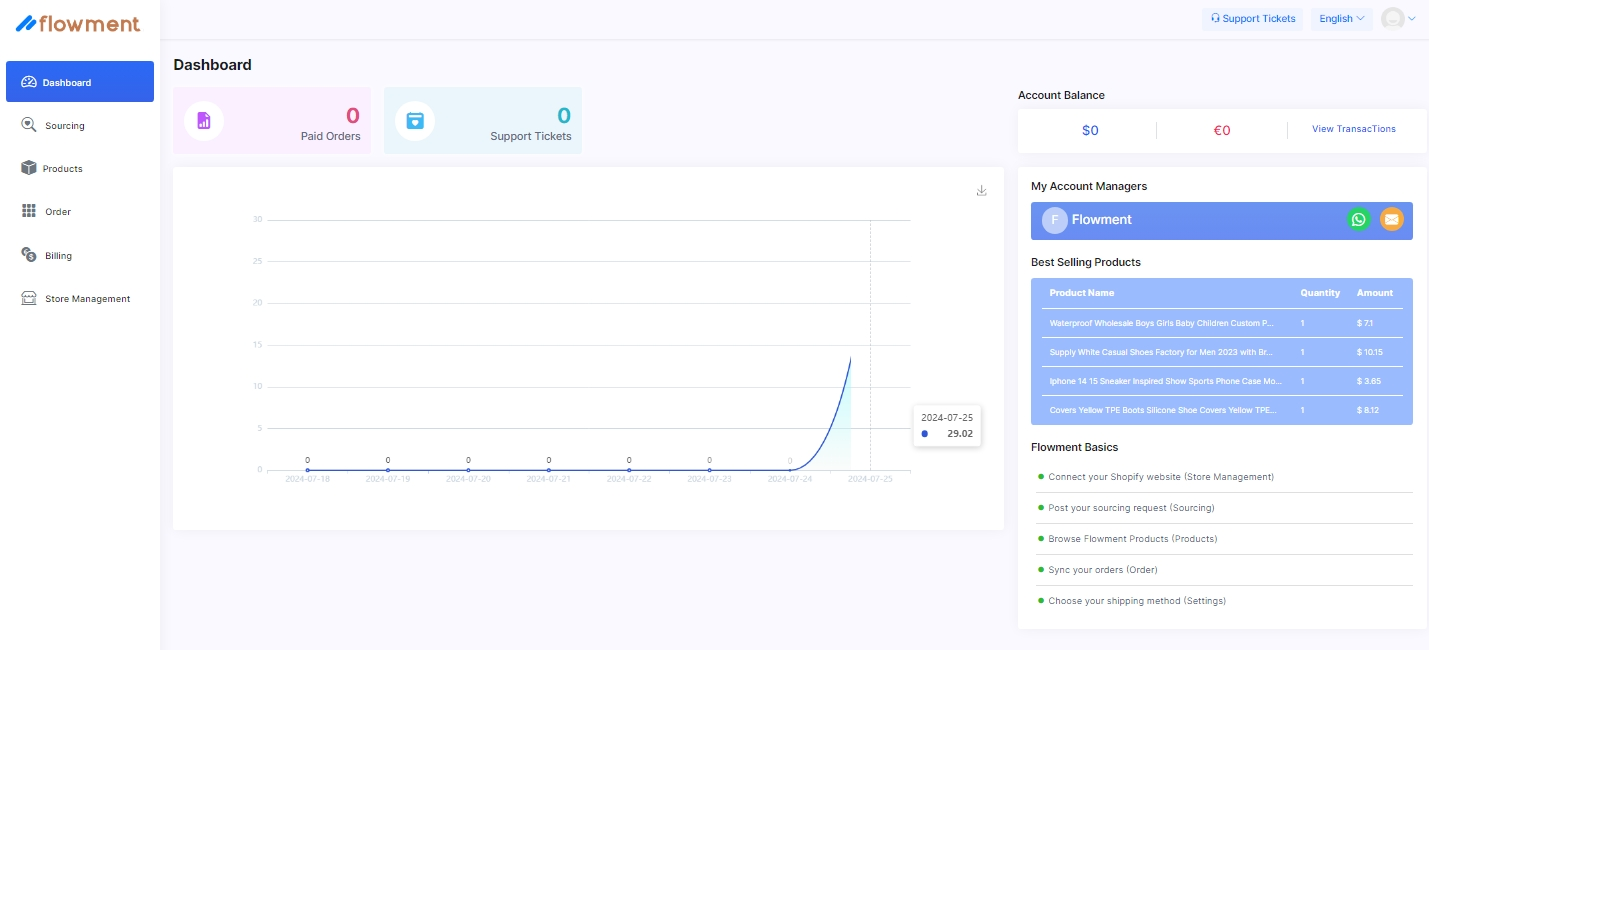Viewport: 1600px width, 900px height.
Task: Email account manager via mail icon
Action: click(x=1392, y=220)
